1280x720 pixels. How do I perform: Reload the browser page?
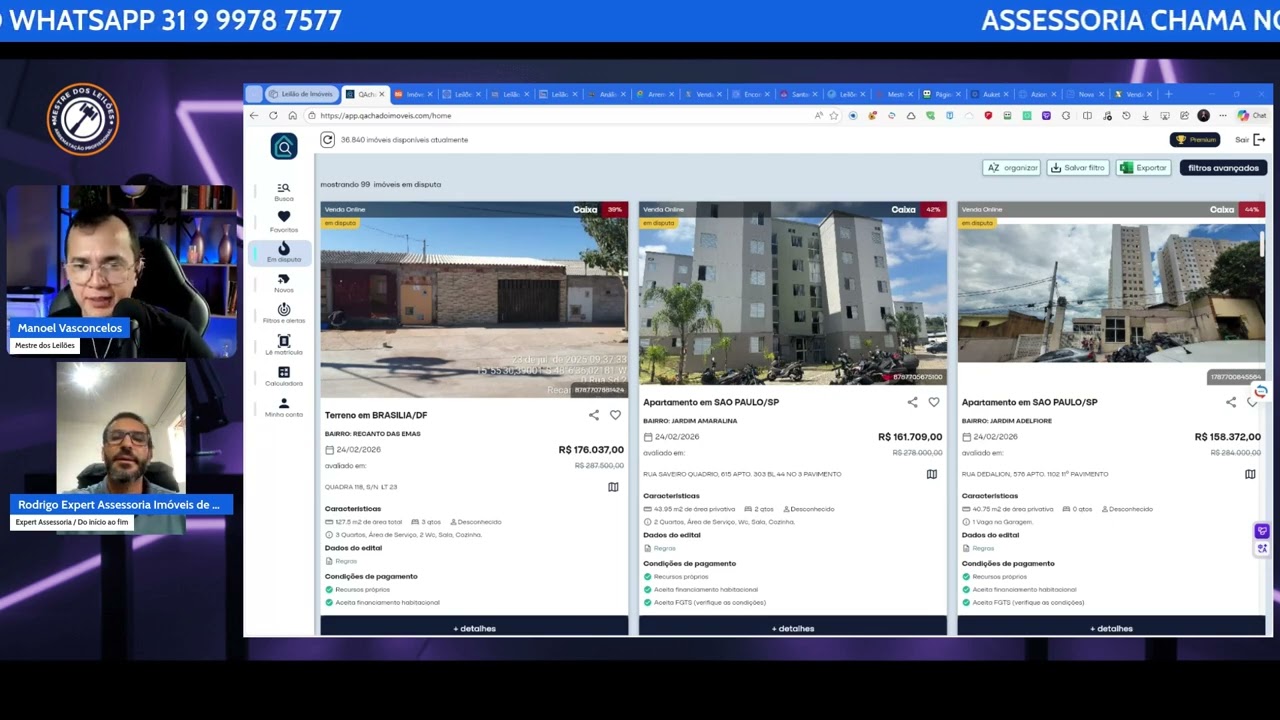273,116
